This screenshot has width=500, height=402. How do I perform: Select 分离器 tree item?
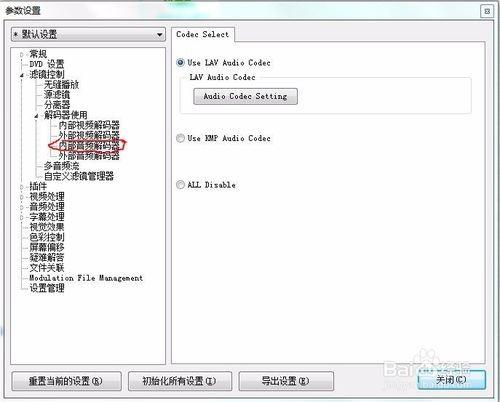[57, 105]
